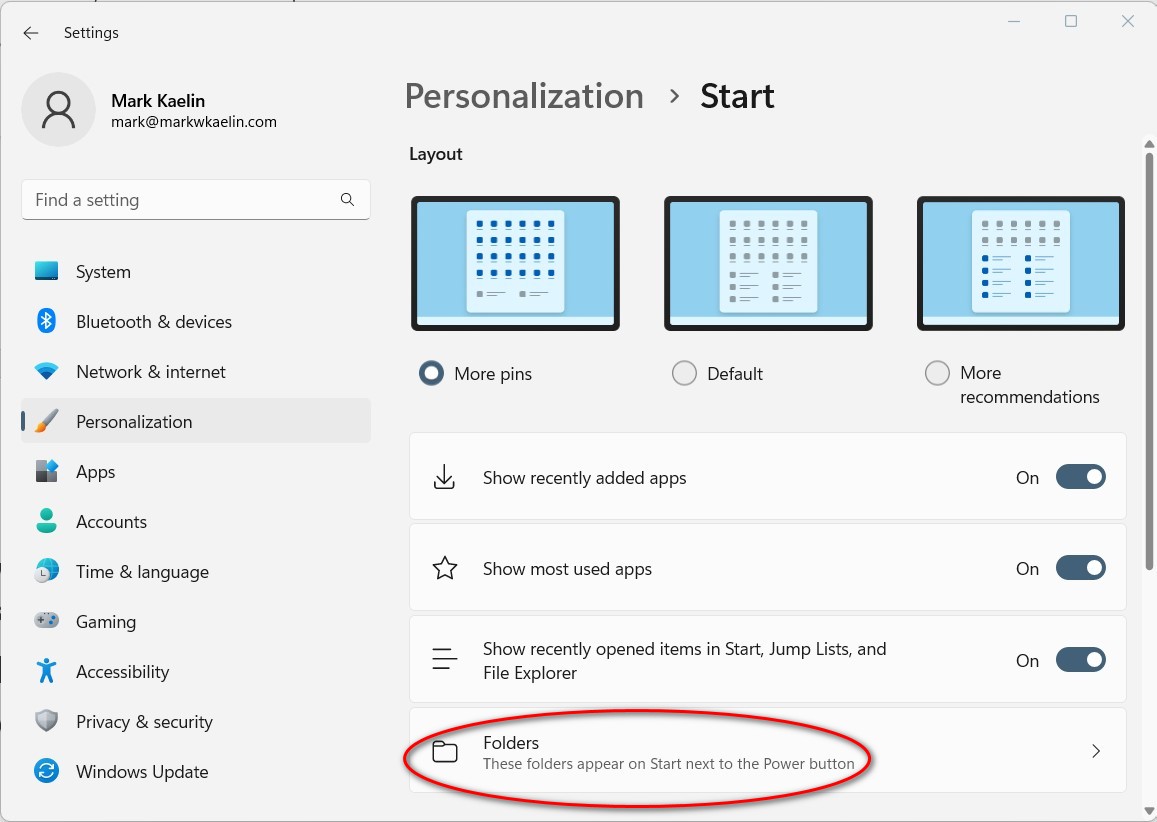1157x822 pixels.
Task: Click inside the Find a setting box
Action: (x=180, y=199)
